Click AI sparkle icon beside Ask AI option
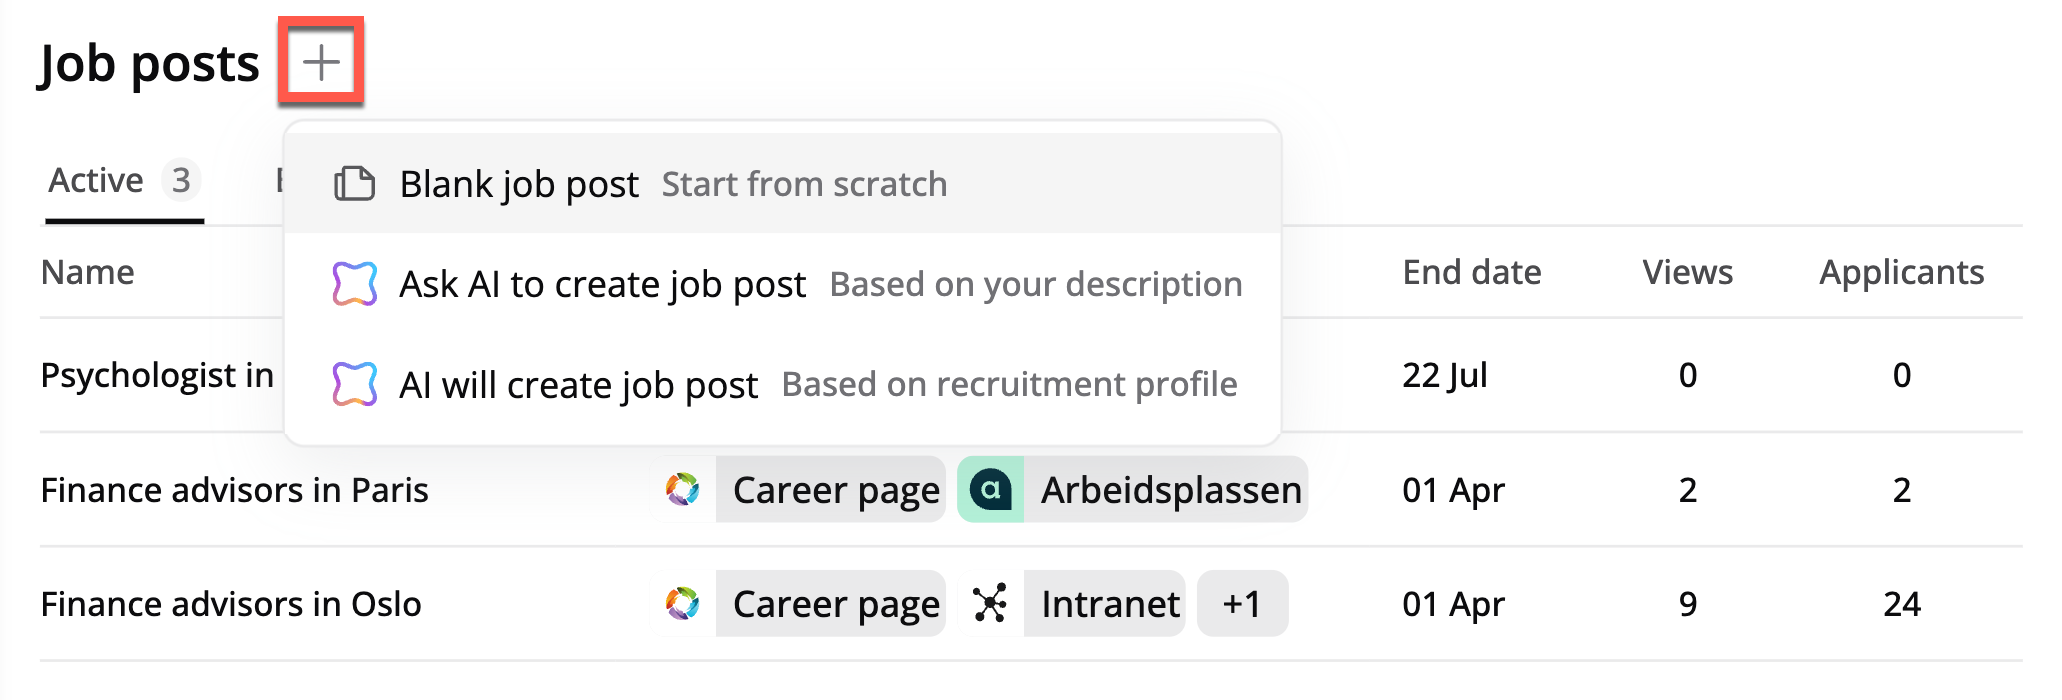Screen dimensions: 2062x700 click(354, 284)
